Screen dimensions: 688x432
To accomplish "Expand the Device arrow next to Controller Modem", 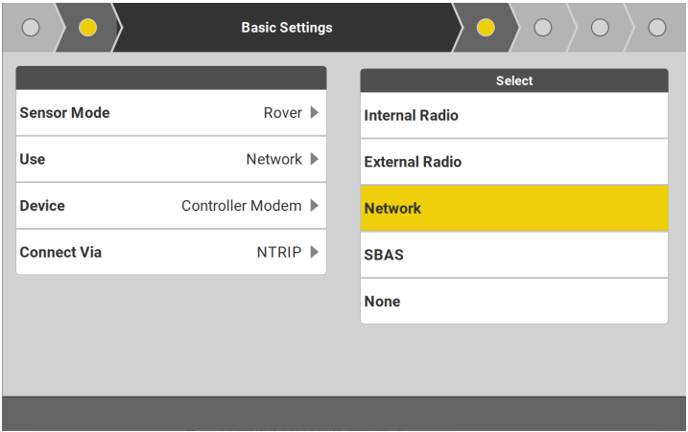I will click(x=315, y=206).
